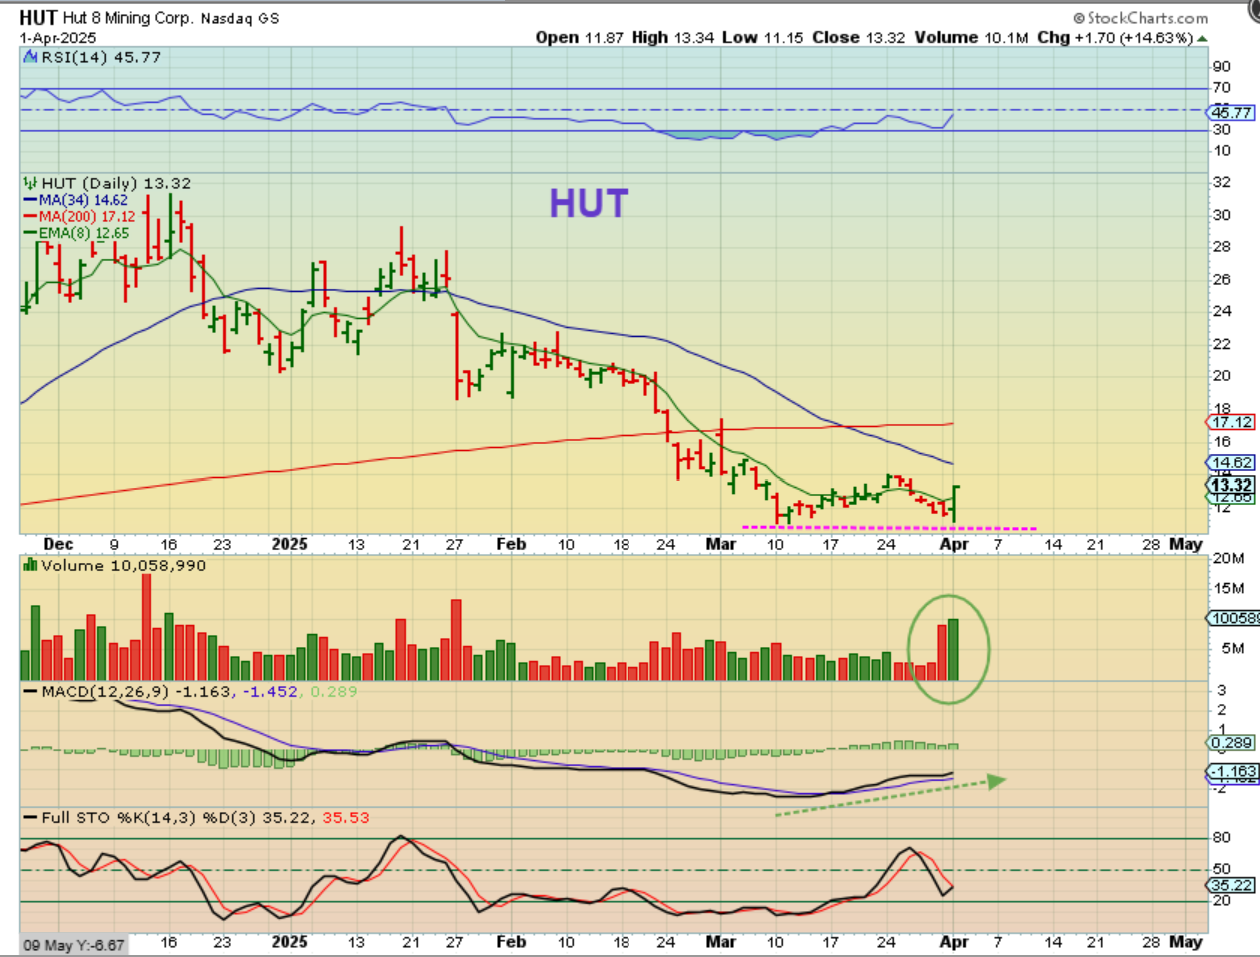Click the 09 May Y:-6.67 status readout
Viewport: 1260px width, 957px height.
tap(74, 945)
